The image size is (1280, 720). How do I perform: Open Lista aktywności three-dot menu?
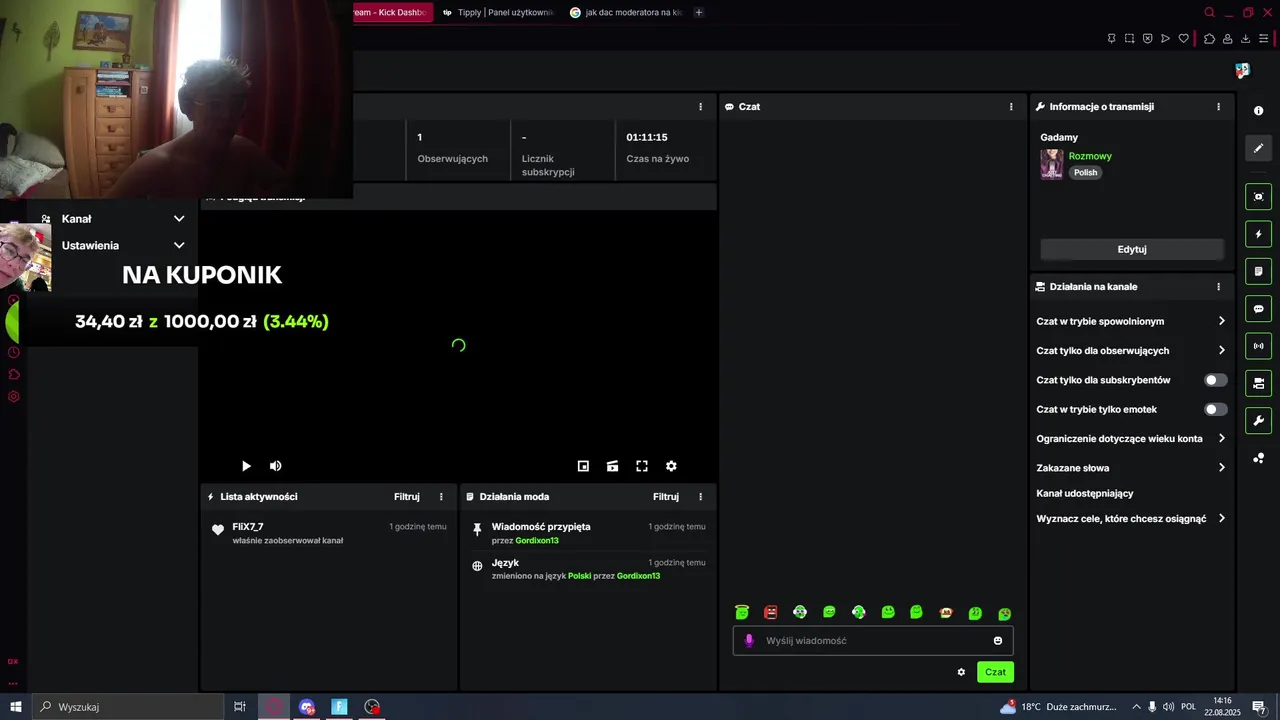pos(441,497)
